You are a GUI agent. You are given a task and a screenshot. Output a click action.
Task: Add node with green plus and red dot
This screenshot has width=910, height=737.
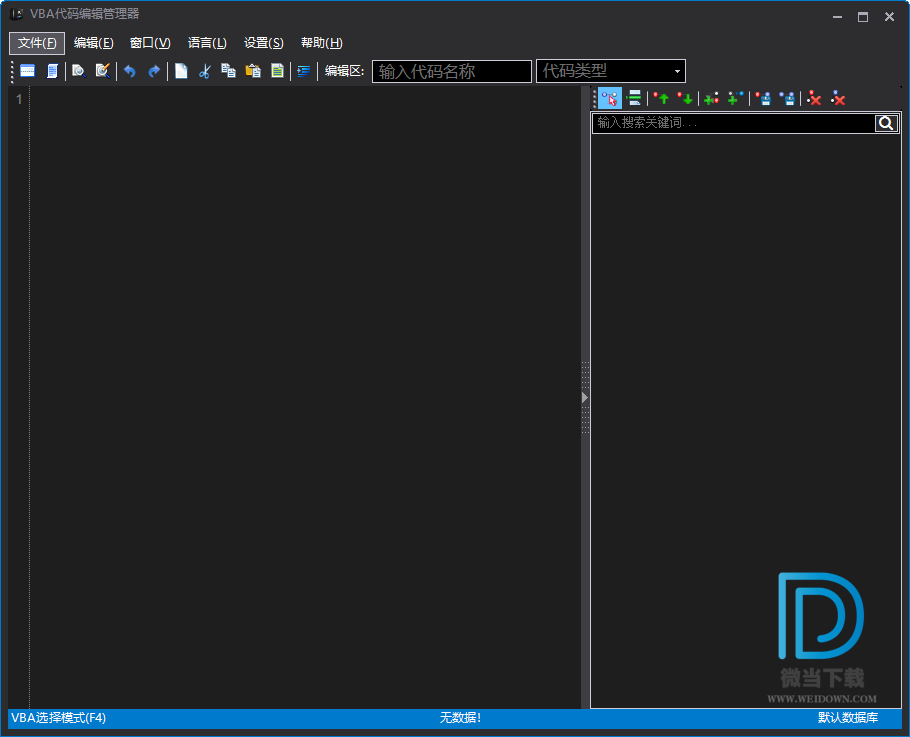coord(712,99)
